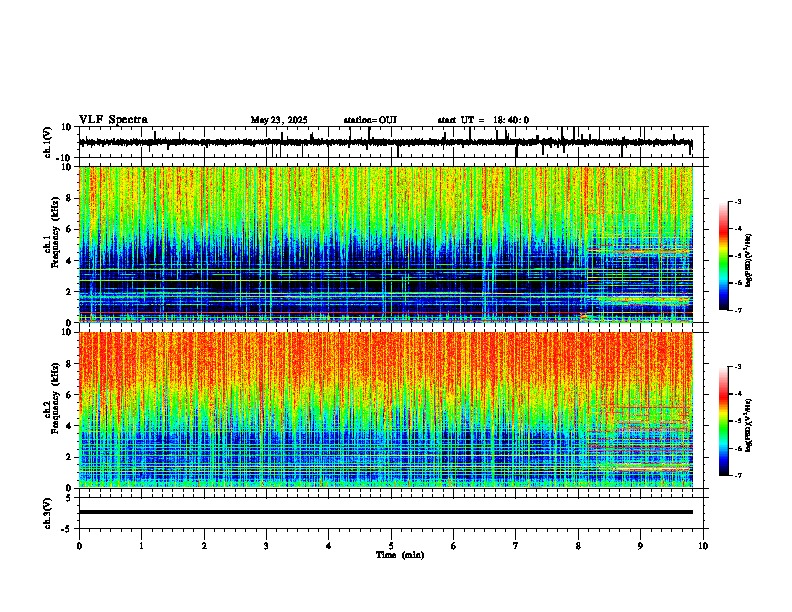The image size is (792, 612).
Task: Click time axis tick label "3"
Action: (266, 546)
